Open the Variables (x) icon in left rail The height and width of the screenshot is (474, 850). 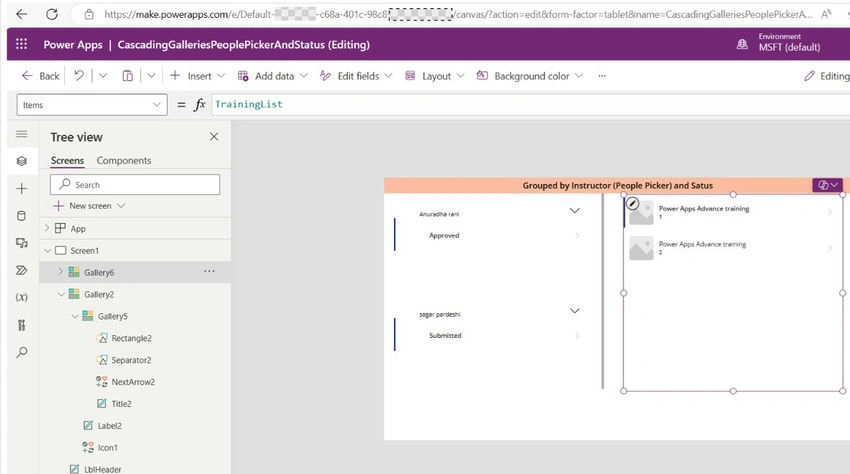tap(22, 297)
